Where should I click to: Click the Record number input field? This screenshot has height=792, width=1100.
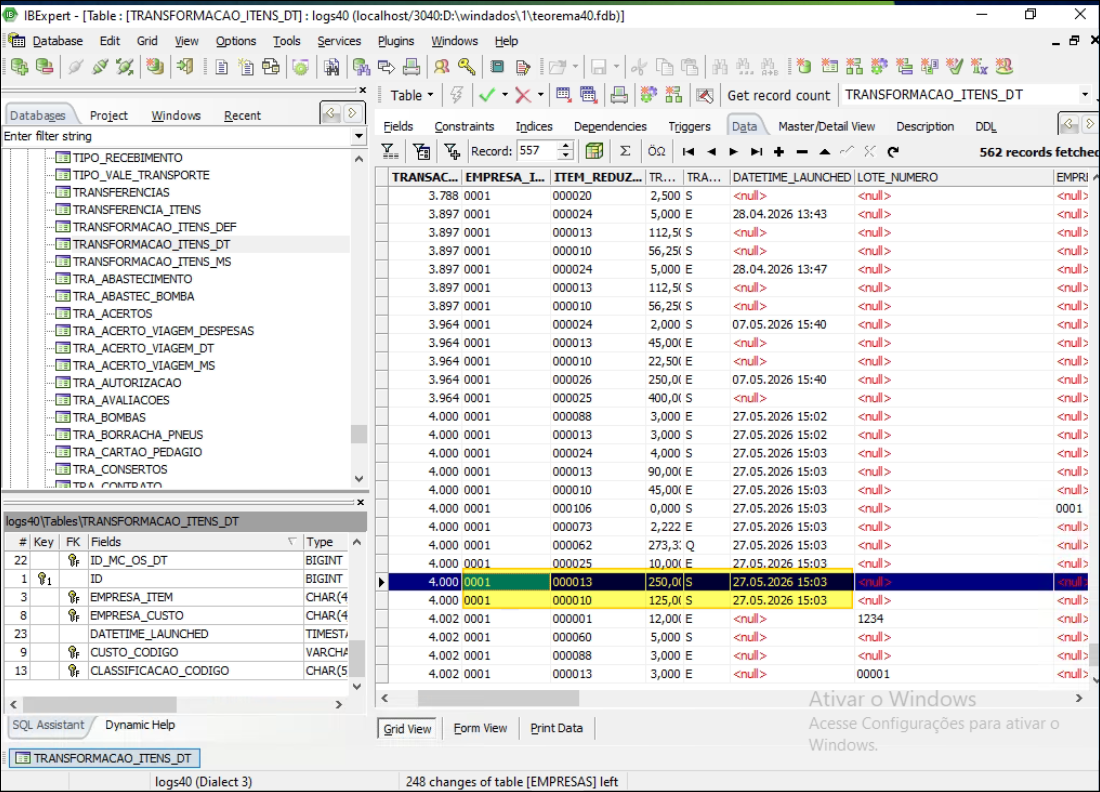(x=537, y=151)
